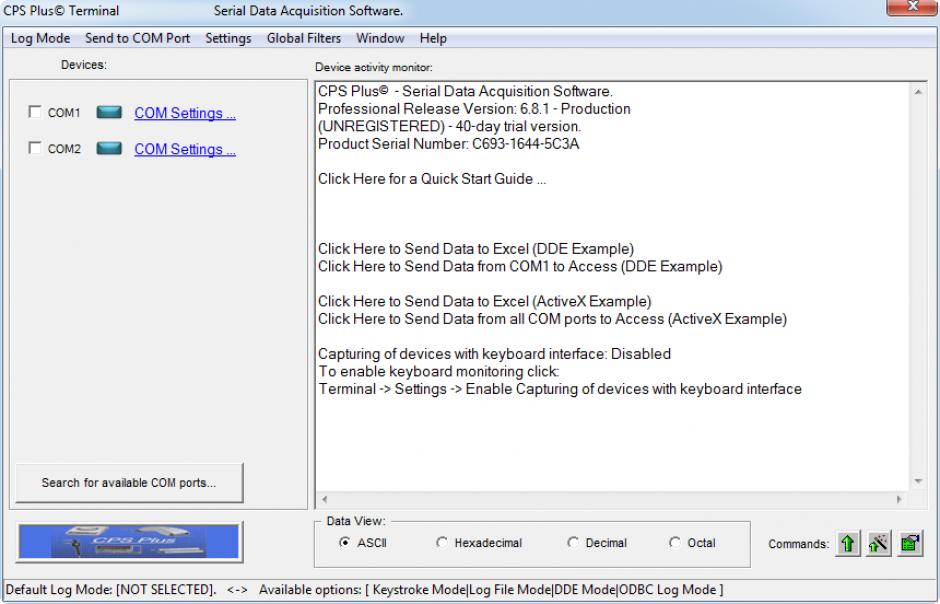Click the UNREGISTERED trial version line

450,126
